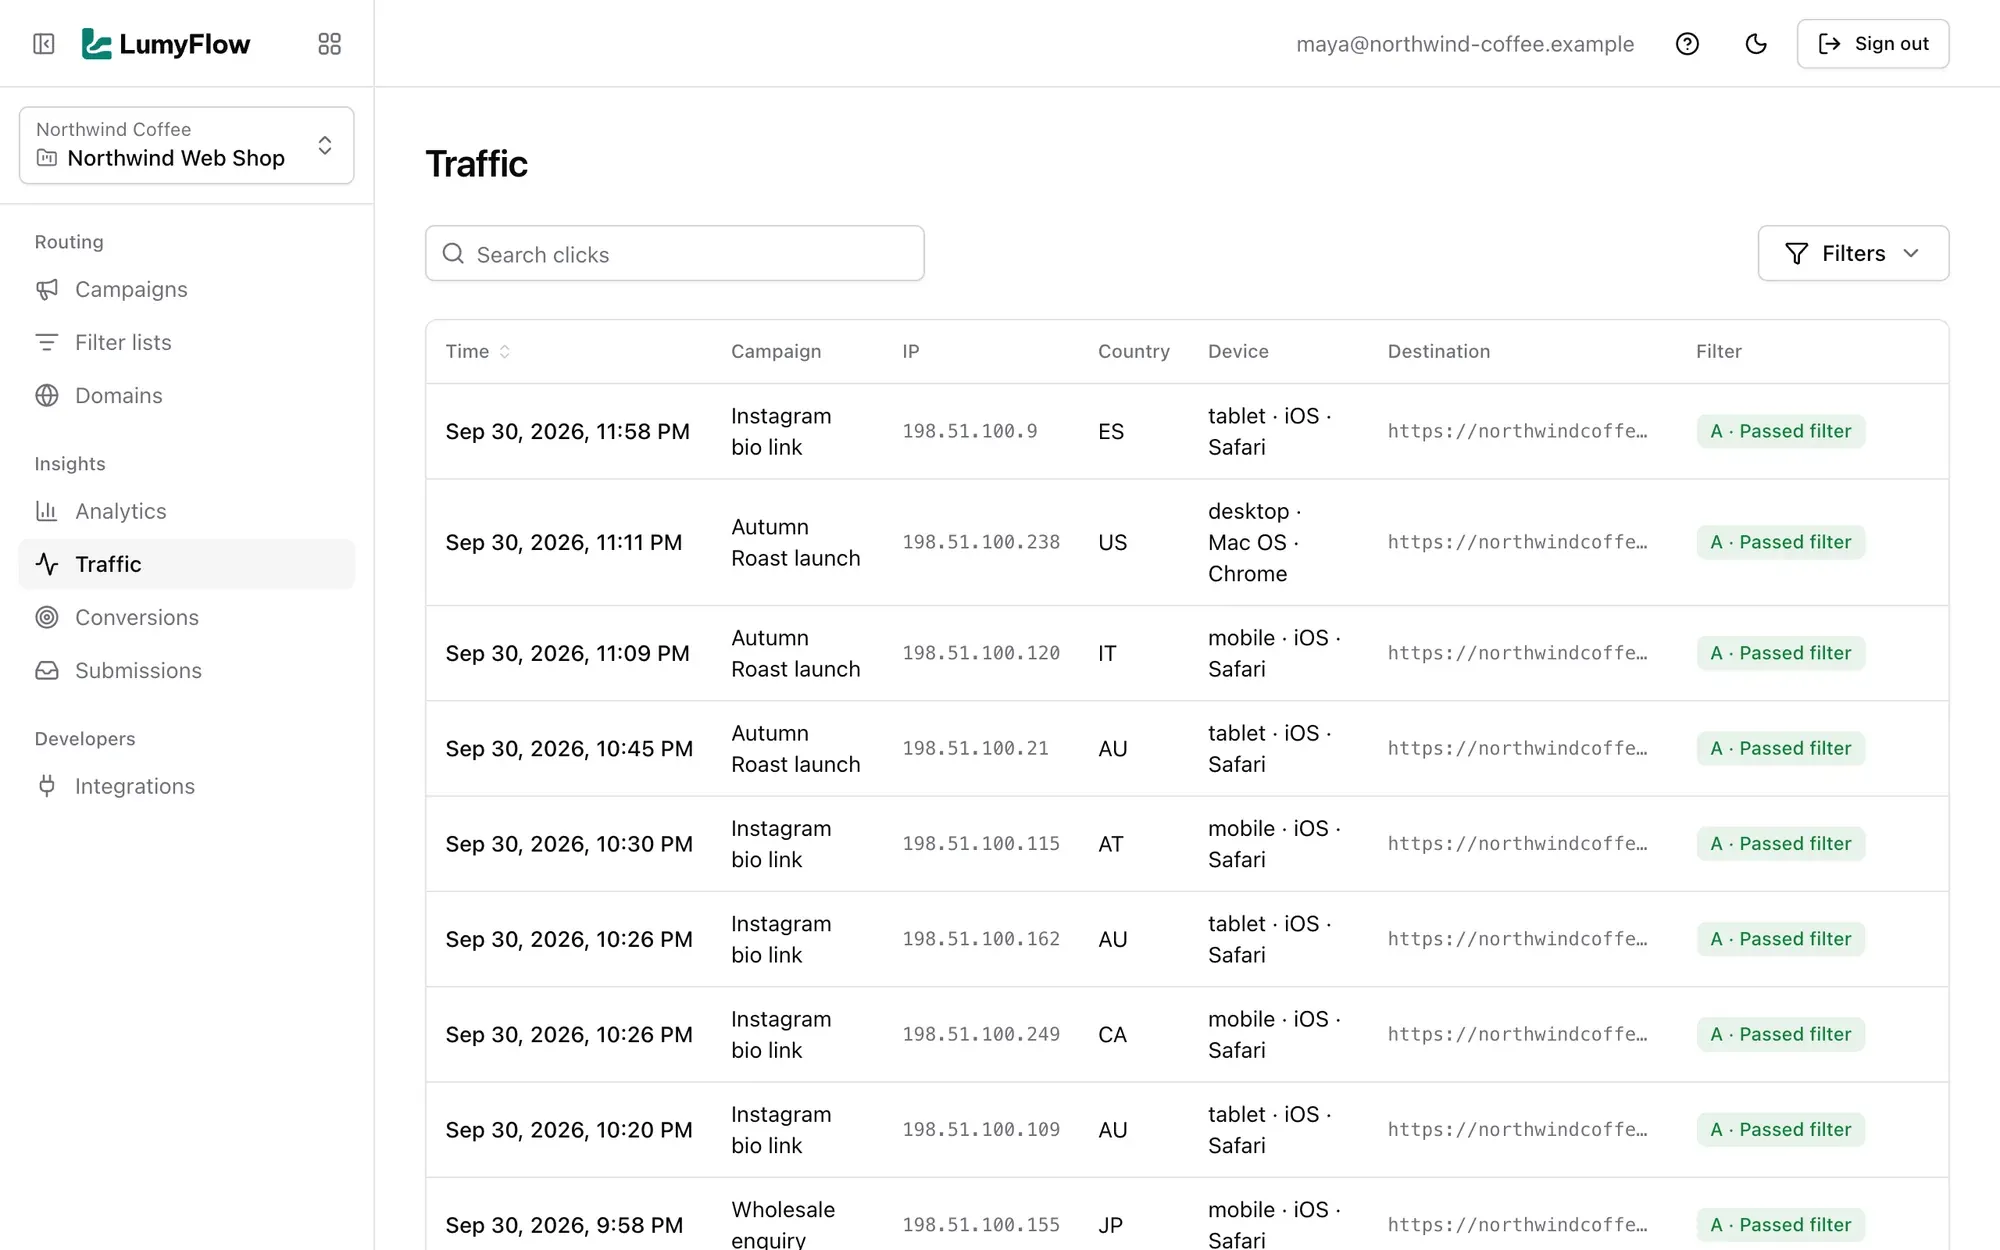This screenshot has height=1250, width=2000.
Task: Click the Campaigns megaphone icon
Action: (47, 289)
